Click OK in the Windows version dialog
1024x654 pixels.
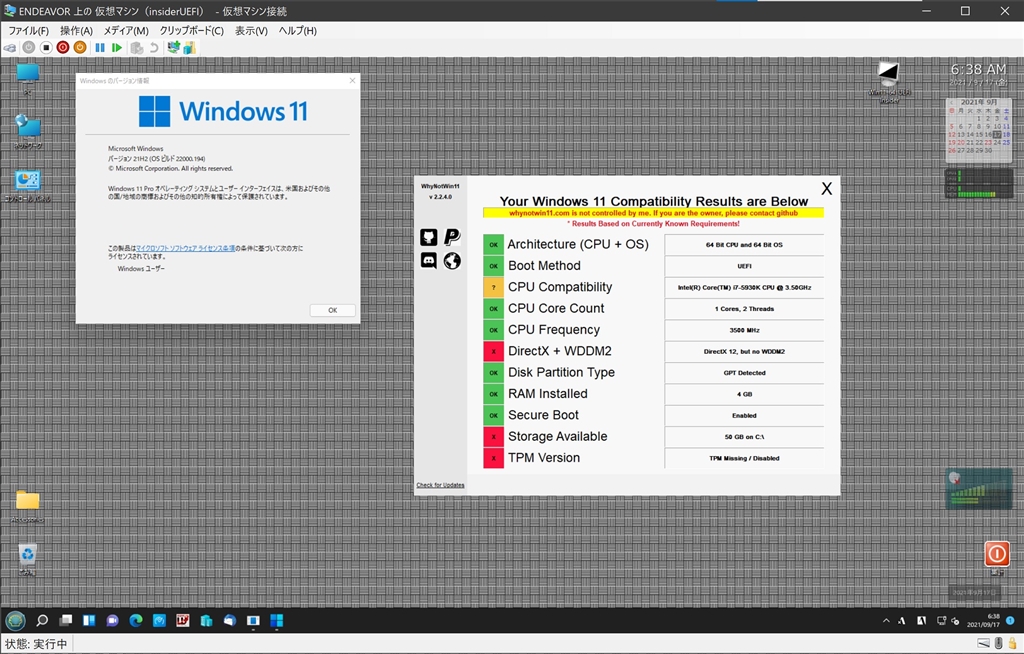click(332, 310)
